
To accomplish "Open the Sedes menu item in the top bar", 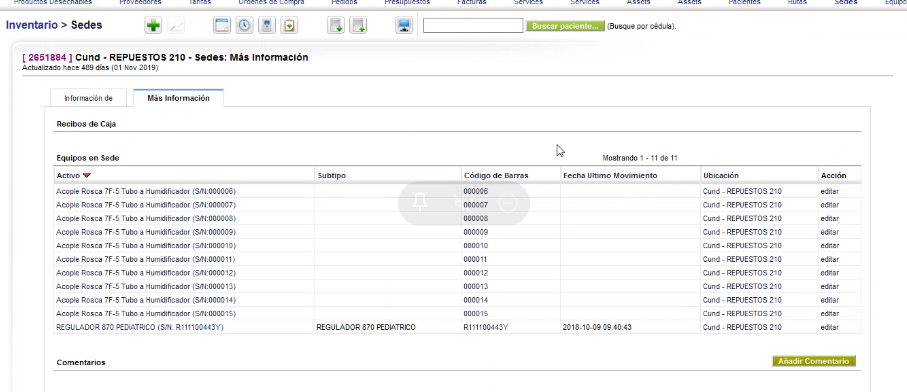I will pyautogui.click(x=846, y=2).
